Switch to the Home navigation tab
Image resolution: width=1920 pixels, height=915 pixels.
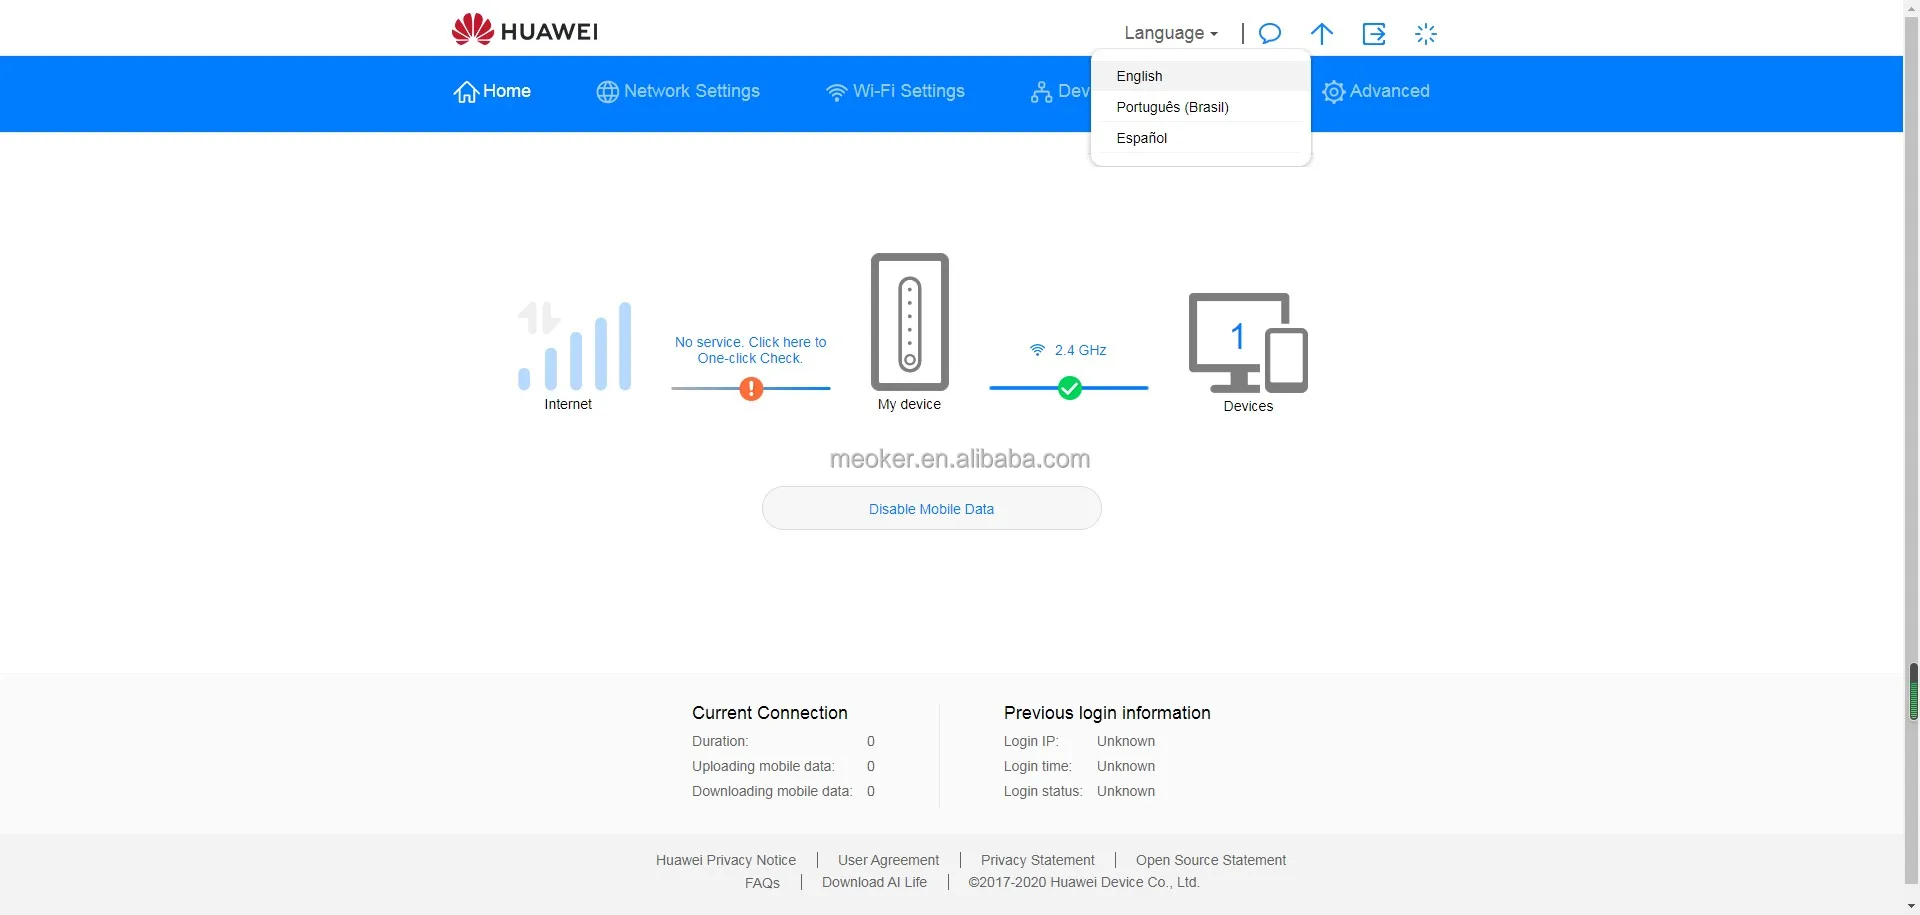492,91
